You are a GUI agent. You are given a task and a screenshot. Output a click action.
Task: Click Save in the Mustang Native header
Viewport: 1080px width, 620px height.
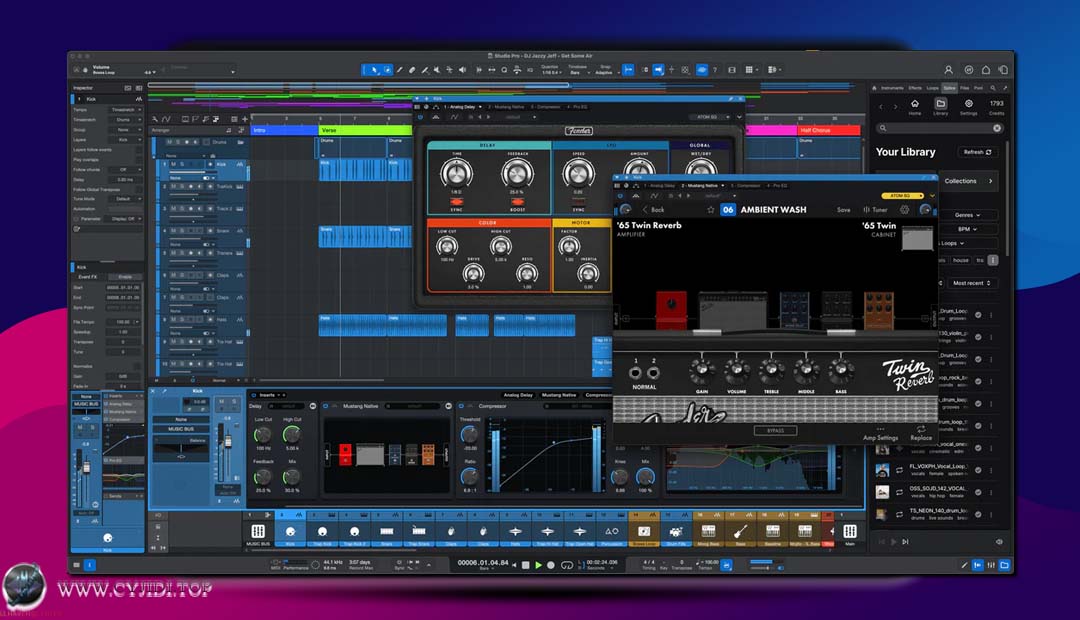[x=844, y=210]
